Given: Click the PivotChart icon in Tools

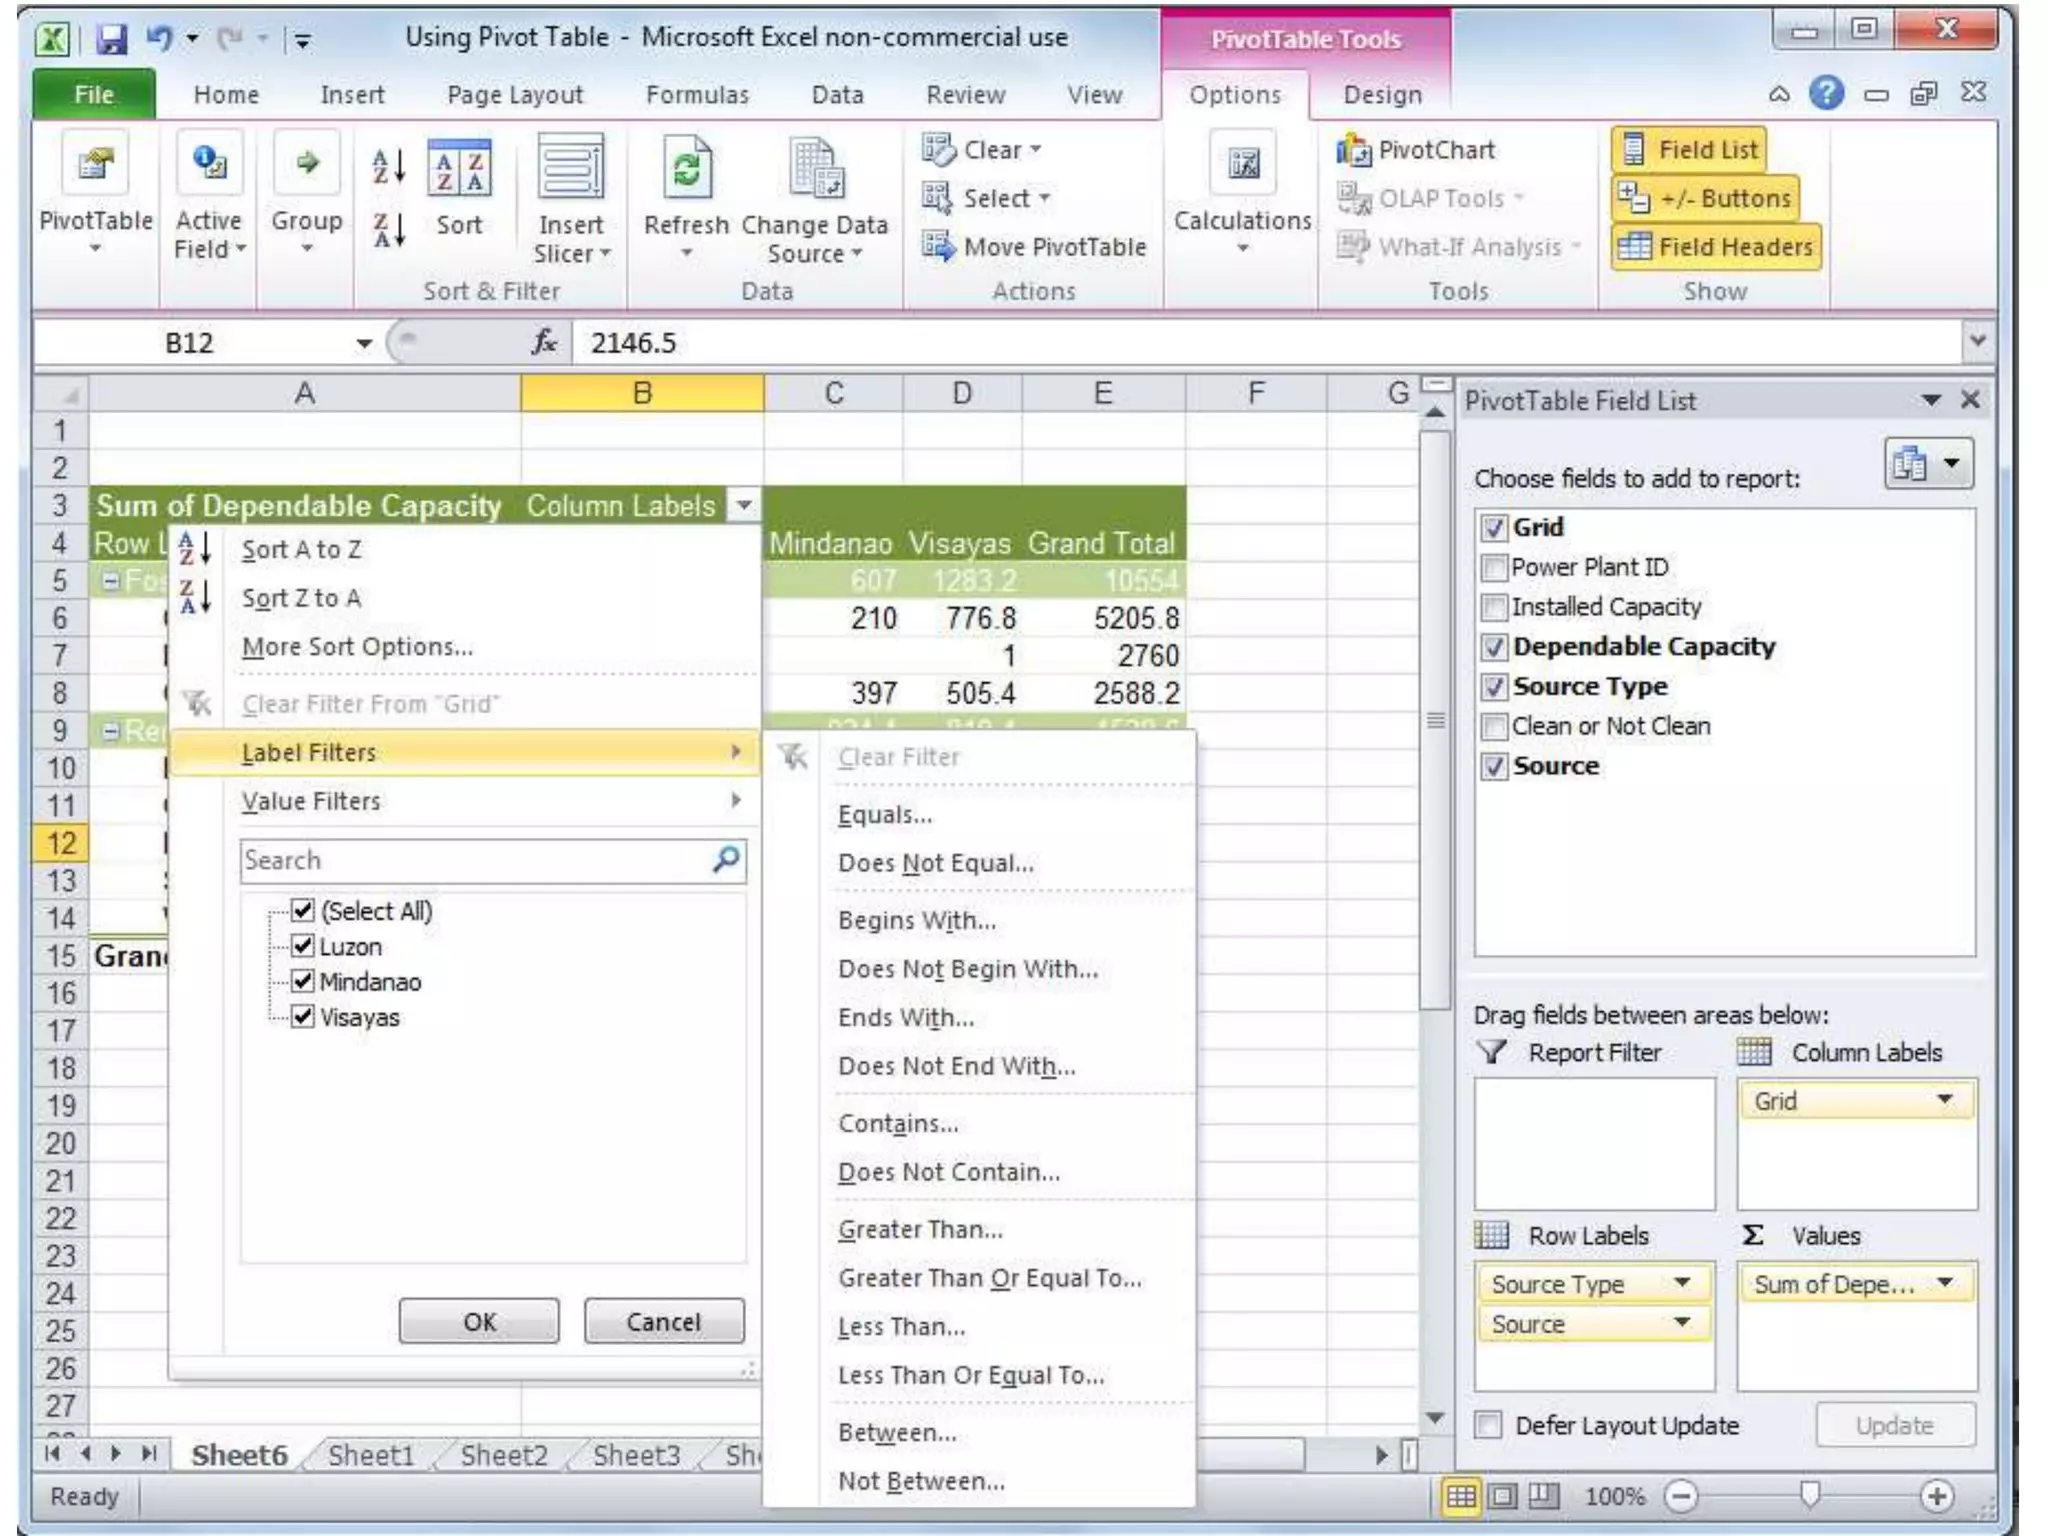Looking at the screenshot, I should 1355,150.
